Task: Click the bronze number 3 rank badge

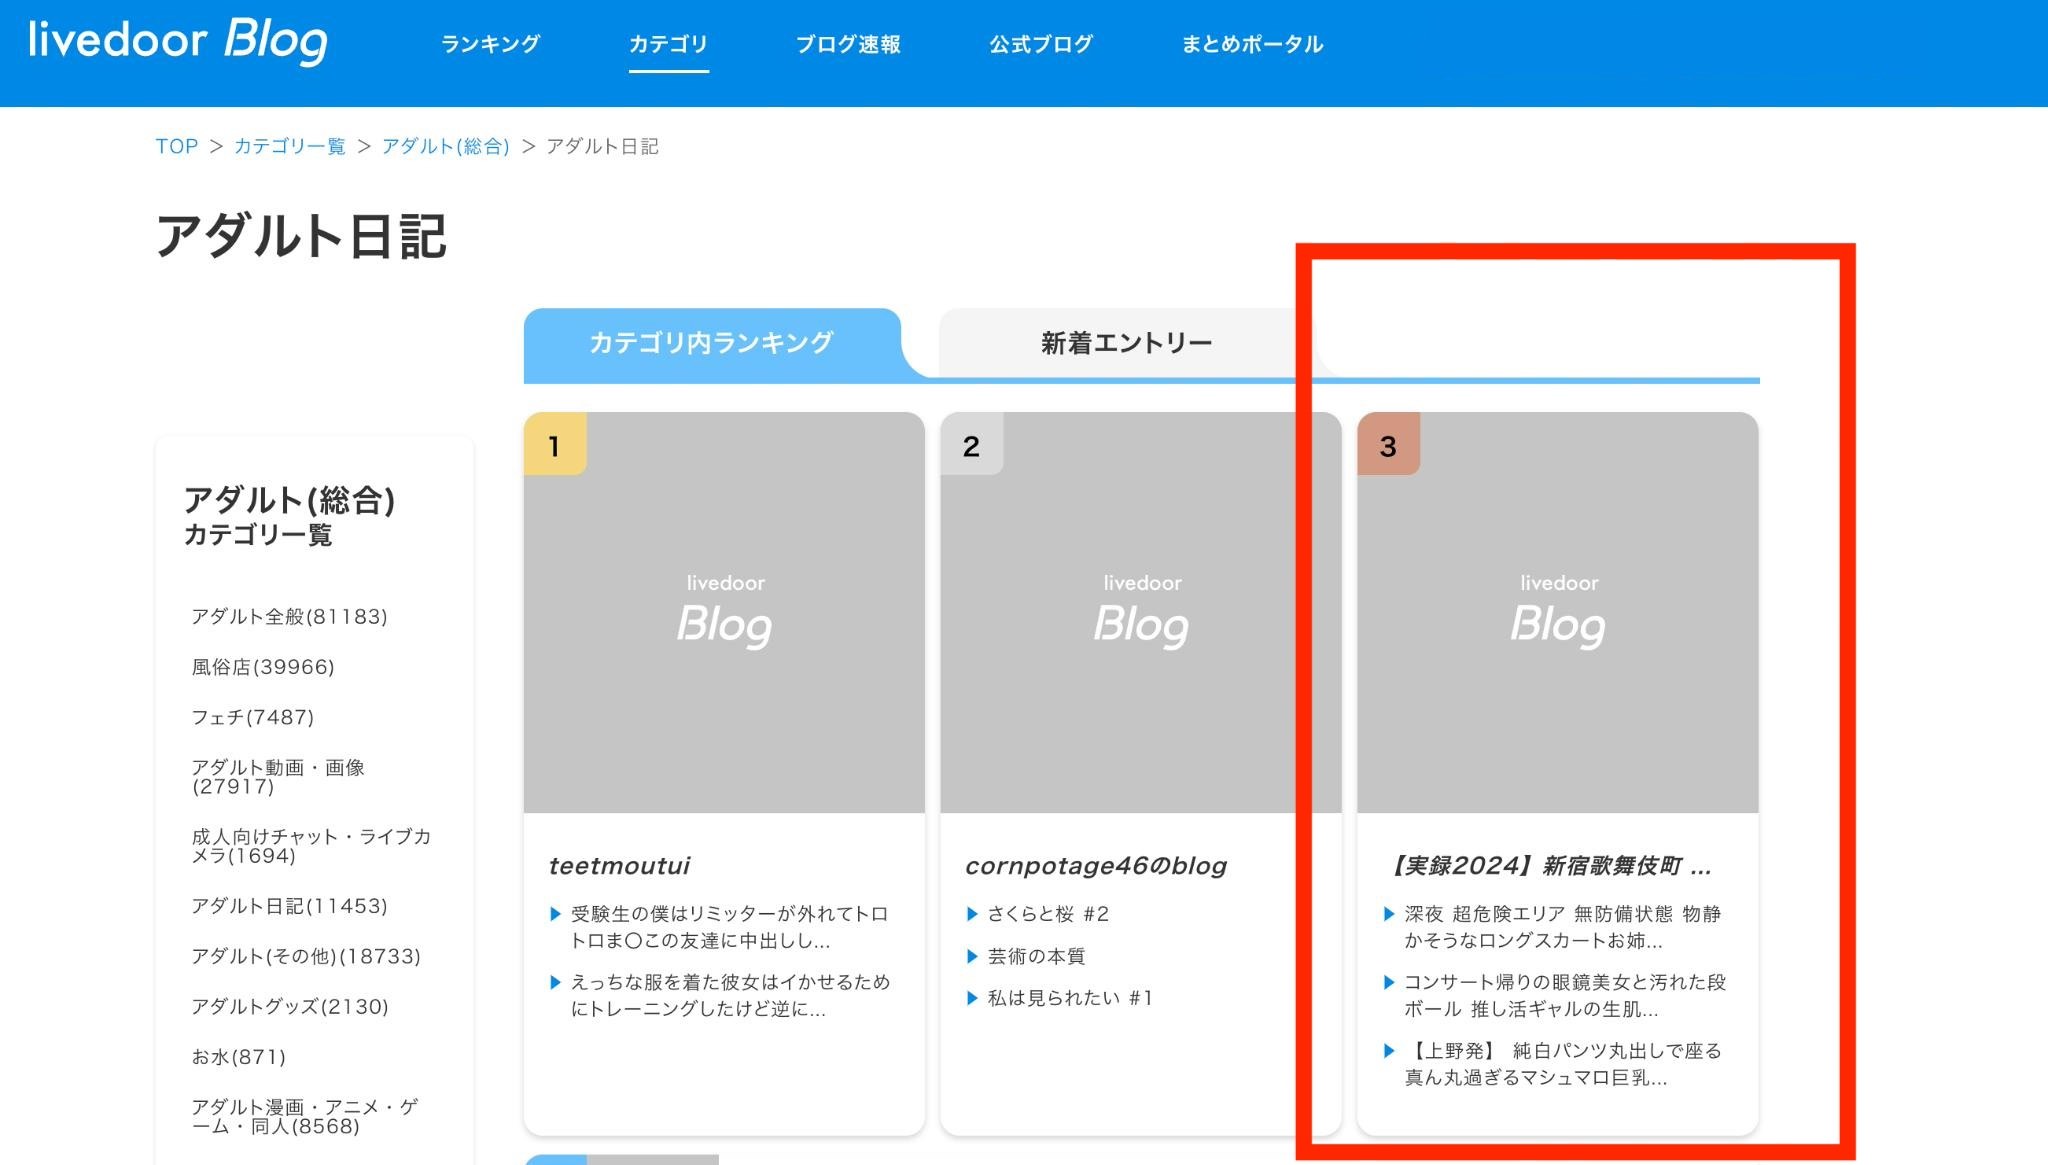Action: 1388,444
